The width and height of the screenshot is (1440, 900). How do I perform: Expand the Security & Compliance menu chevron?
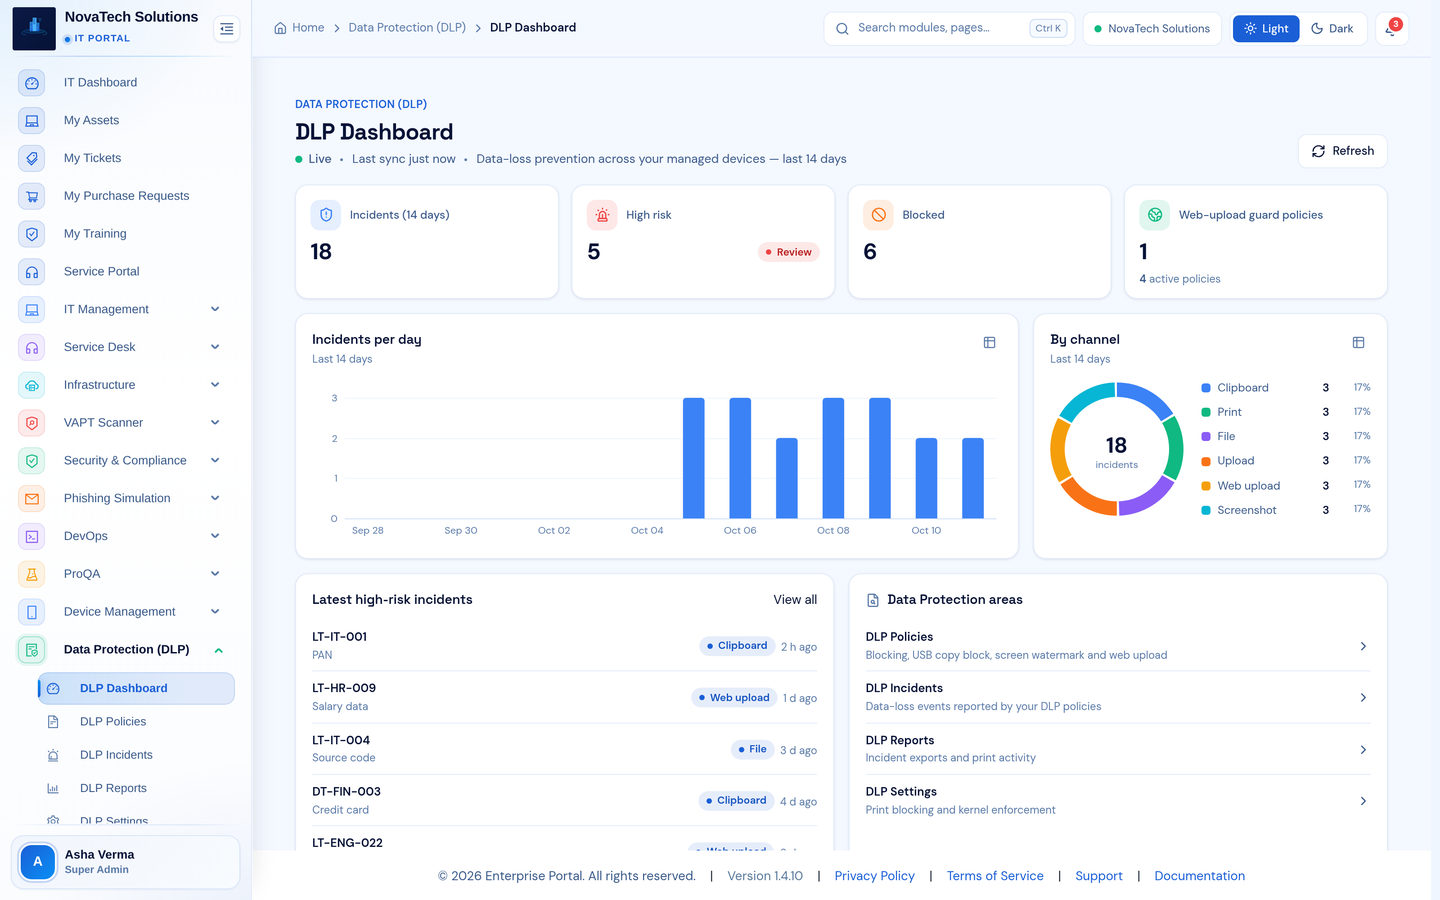[215, 460]
